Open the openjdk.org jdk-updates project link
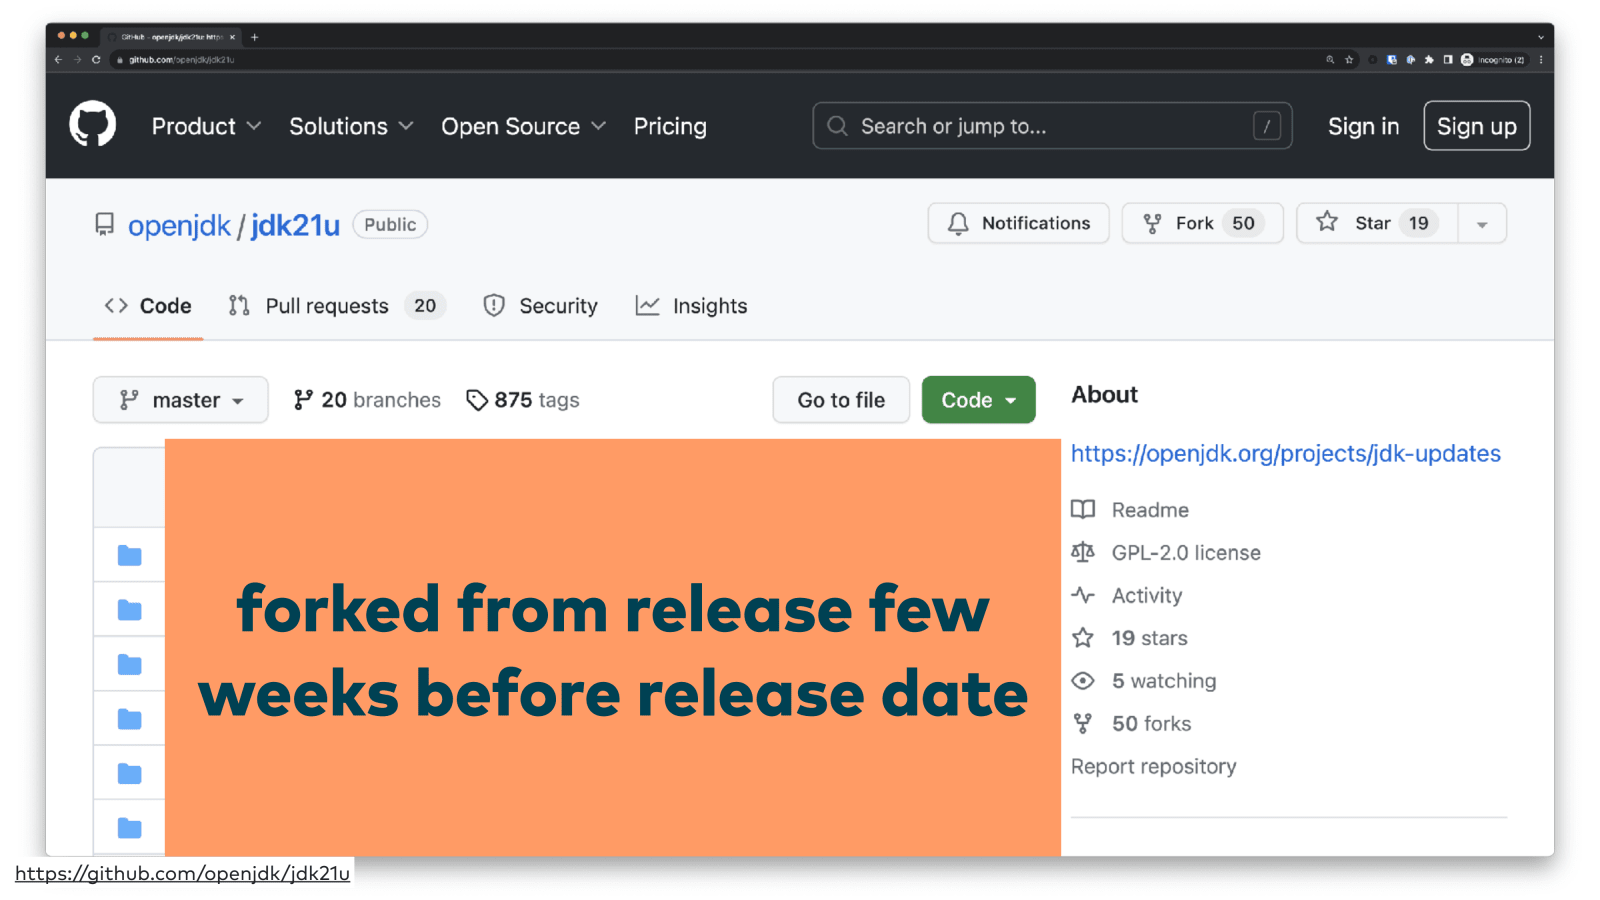 click(1285, 453)
